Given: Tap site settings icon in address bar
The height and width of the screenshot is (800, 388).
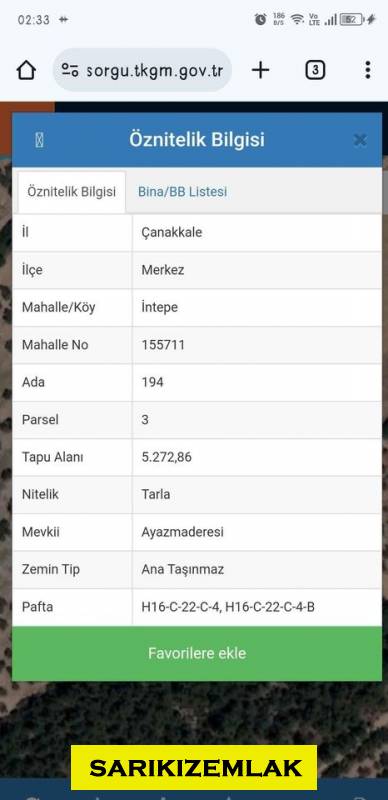Looking at the screenshot, I should (70, 70).
